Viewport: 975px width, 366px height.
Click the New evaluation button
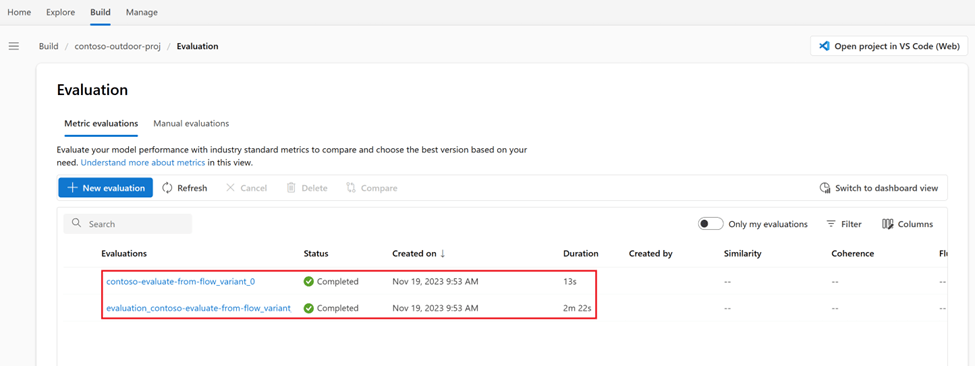point(106,188)
